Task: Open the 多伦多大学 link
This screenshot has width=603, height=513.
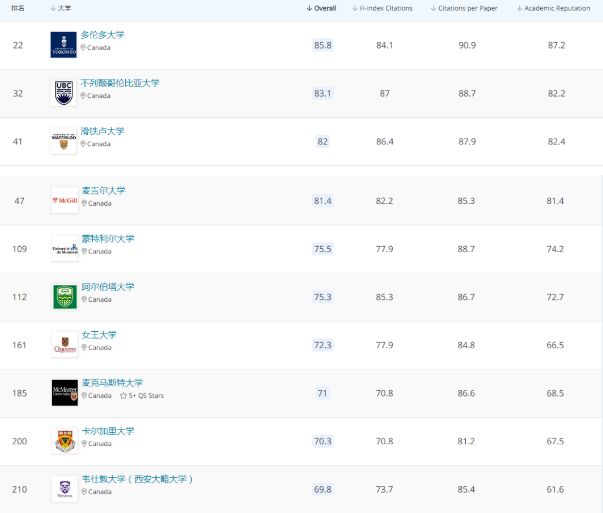Action: pos(102,35)
